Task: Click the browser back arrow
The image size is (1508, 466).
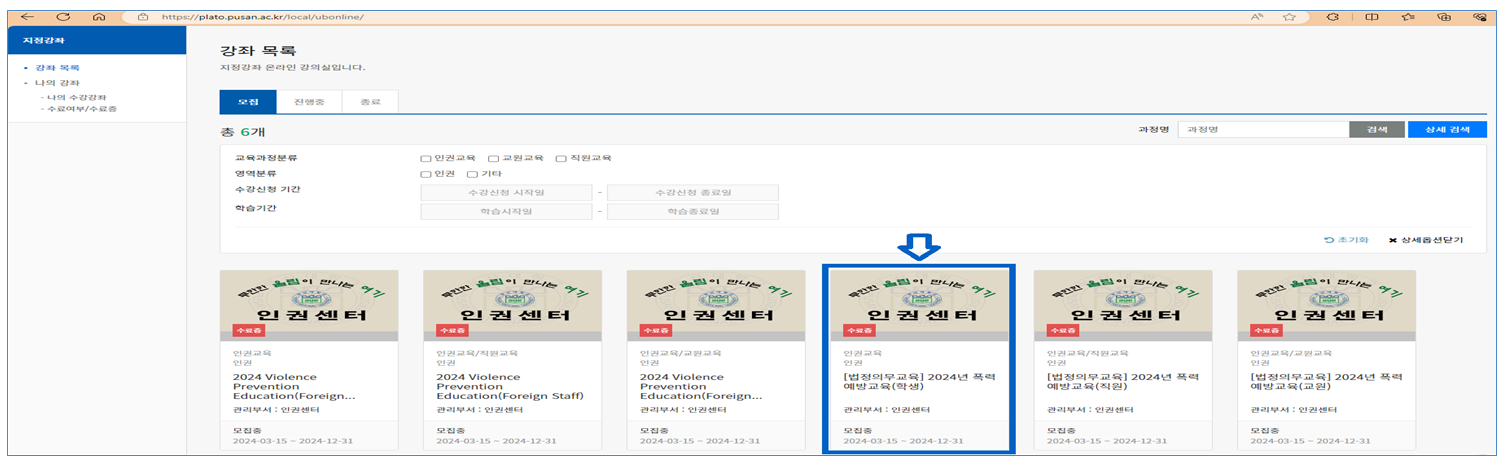Action: coord(27,17)
